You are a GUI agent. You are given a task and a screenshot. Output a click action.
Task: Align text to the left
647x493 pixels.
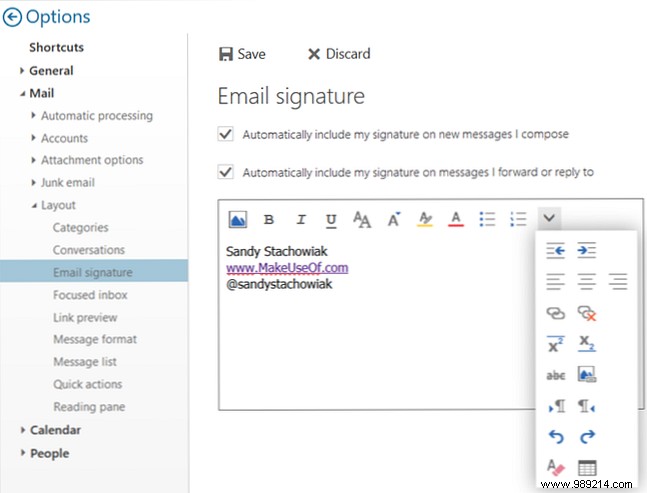pyautogui.click(x=555, y=281)
